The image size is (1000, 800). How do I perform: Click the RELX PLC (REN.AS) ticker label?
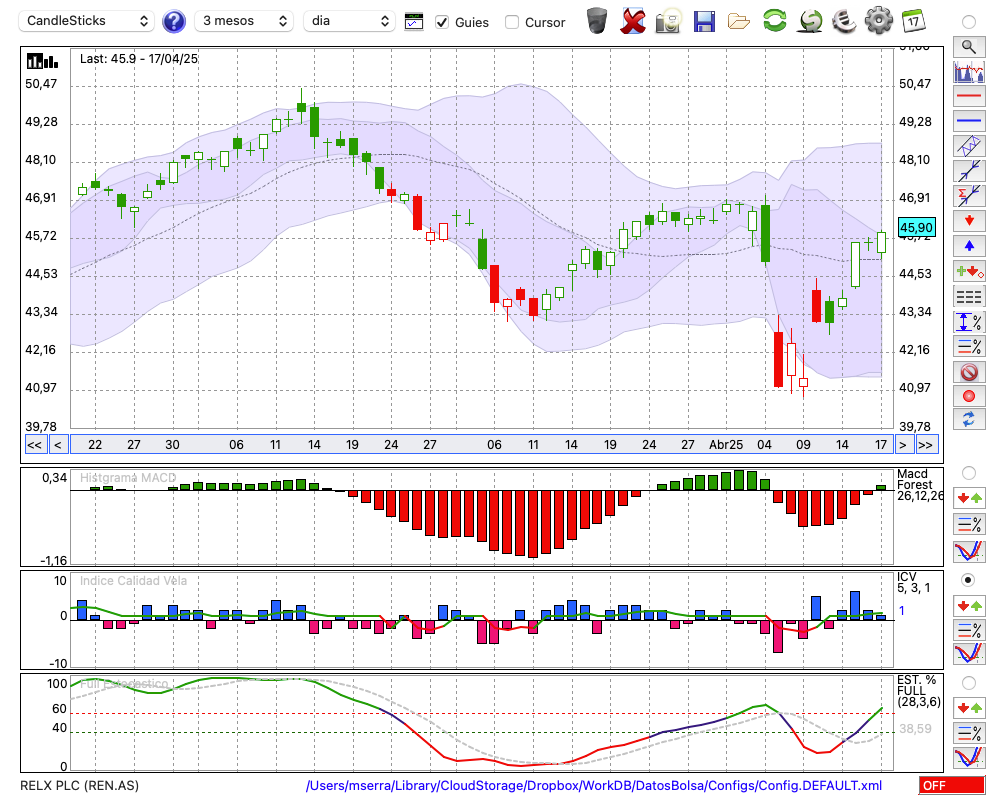click(79, 785)
